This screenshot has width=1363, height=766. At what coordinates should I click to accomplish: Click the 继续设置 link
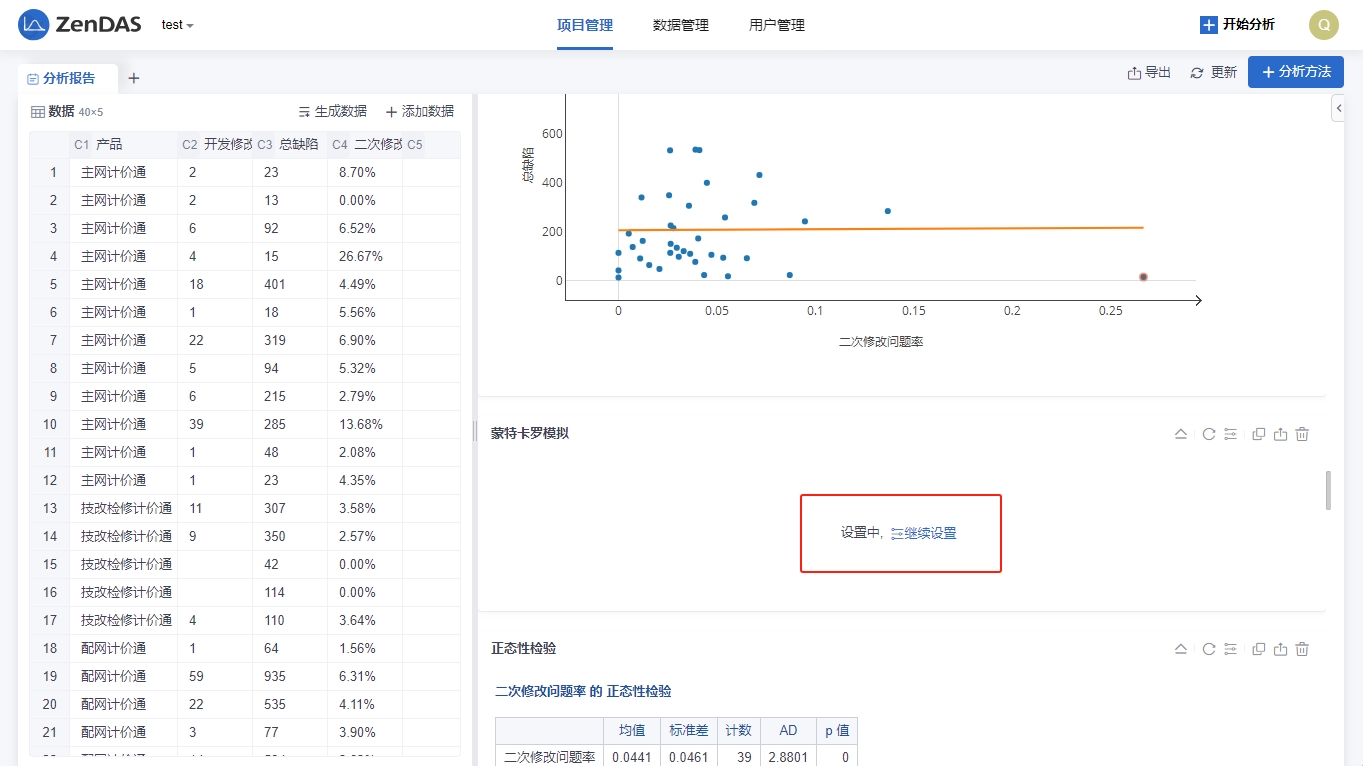[x=924, y=533]
